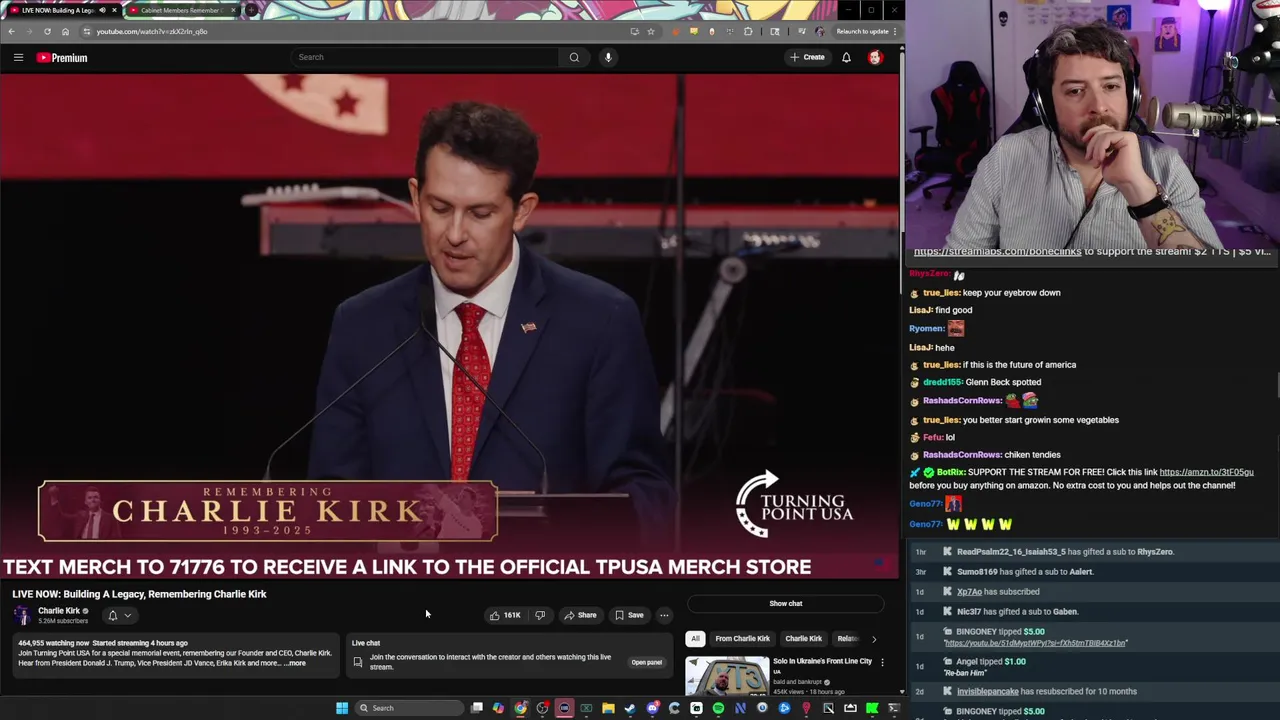Open the Charlie Kirk channel avatar

point(22,615)
